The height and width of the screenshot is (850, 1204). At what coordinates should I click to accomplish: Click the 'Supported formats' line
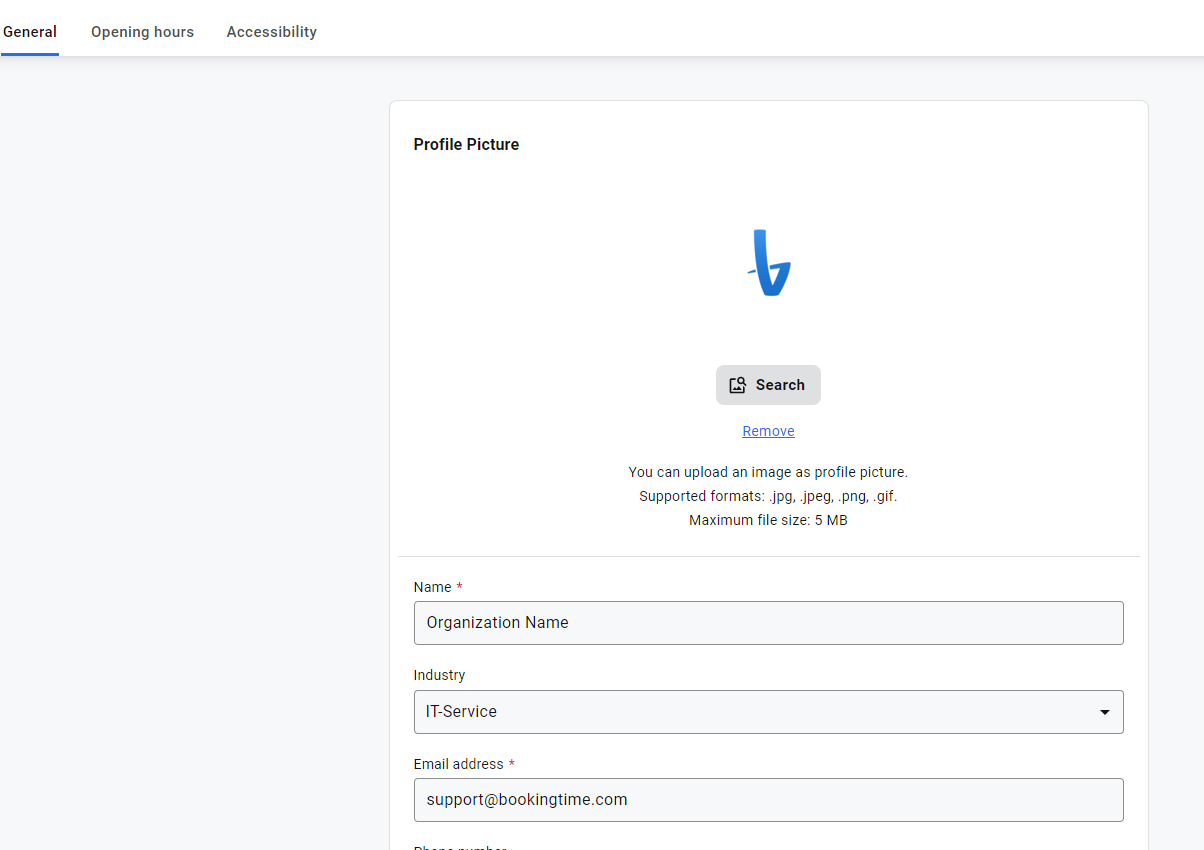coord(768,496)
